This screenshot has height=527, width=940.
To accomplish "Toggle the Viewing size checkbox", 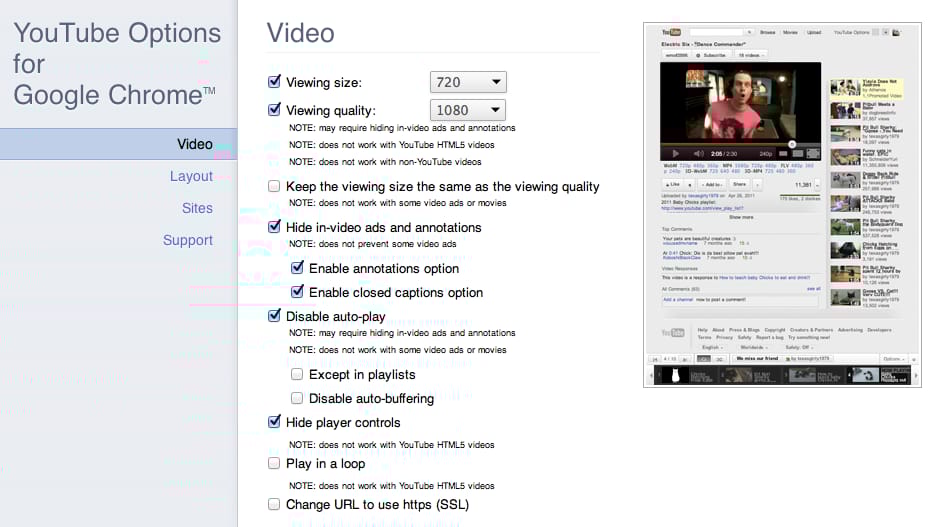I will pyautogui.click(x=274, y=82).
